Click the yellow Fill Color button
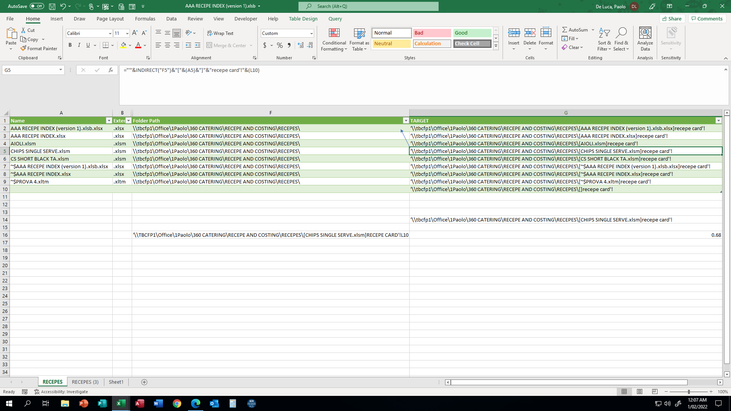The height and width of the screenshot is (411, 731). pos(123,45)
